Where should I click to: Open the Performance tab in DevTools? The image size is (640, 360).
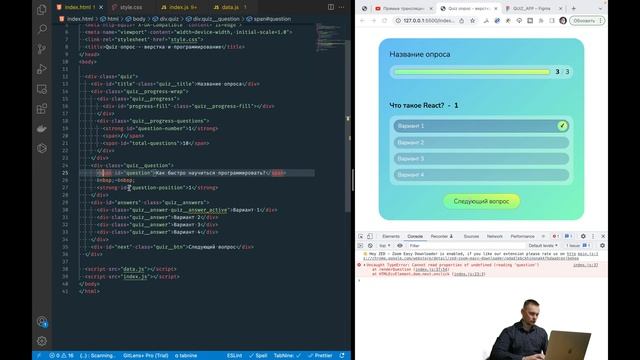(x=522, y=236)
